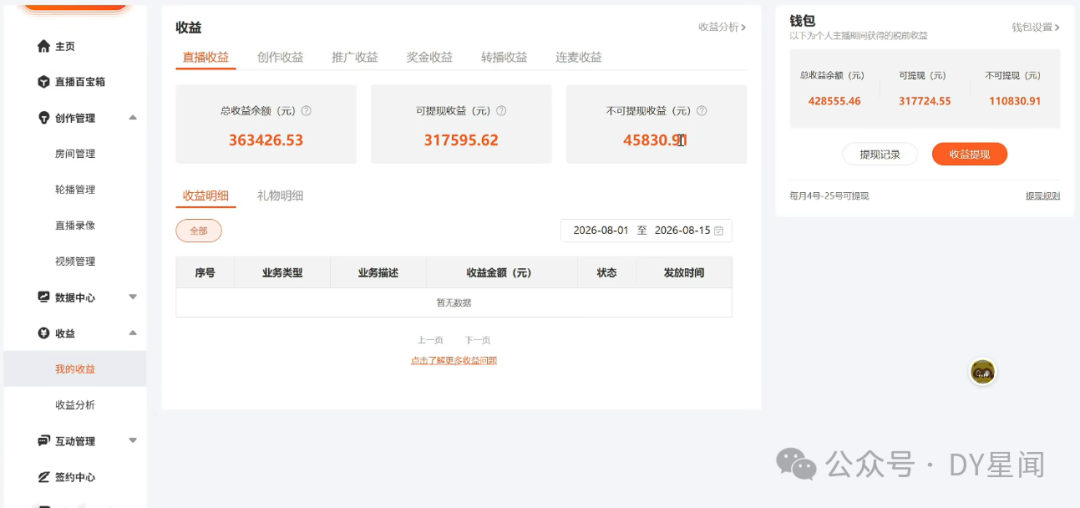
Task: Click the wallet 110830.91 value
Action: (1015, 101)
